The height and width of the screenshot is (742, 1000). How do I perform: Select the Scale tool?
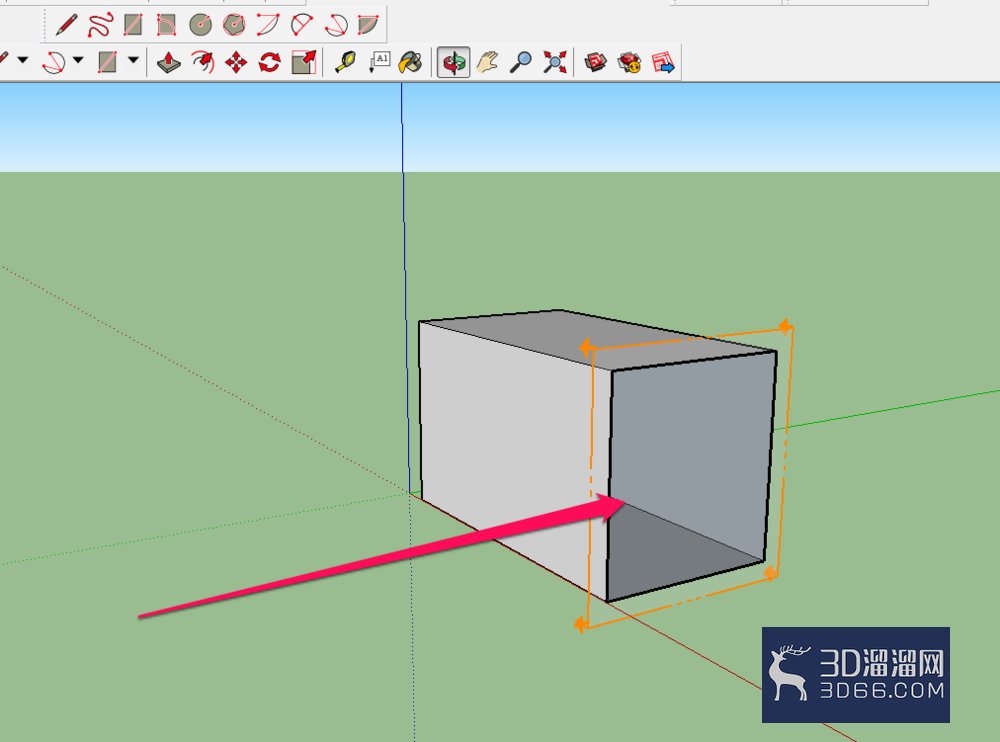pos(304,62)
